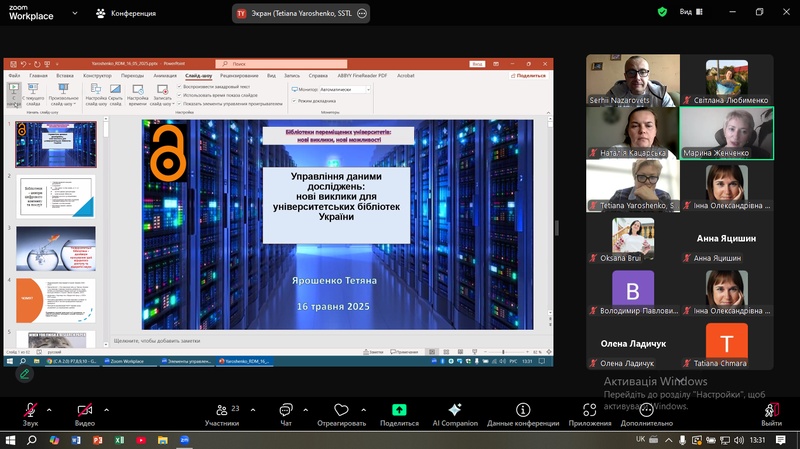This screenshot has width=800, height=449.
Task: Click the shared PowerPoint Переходы tab
Action: pyautogui.click(x=132, y=76)
